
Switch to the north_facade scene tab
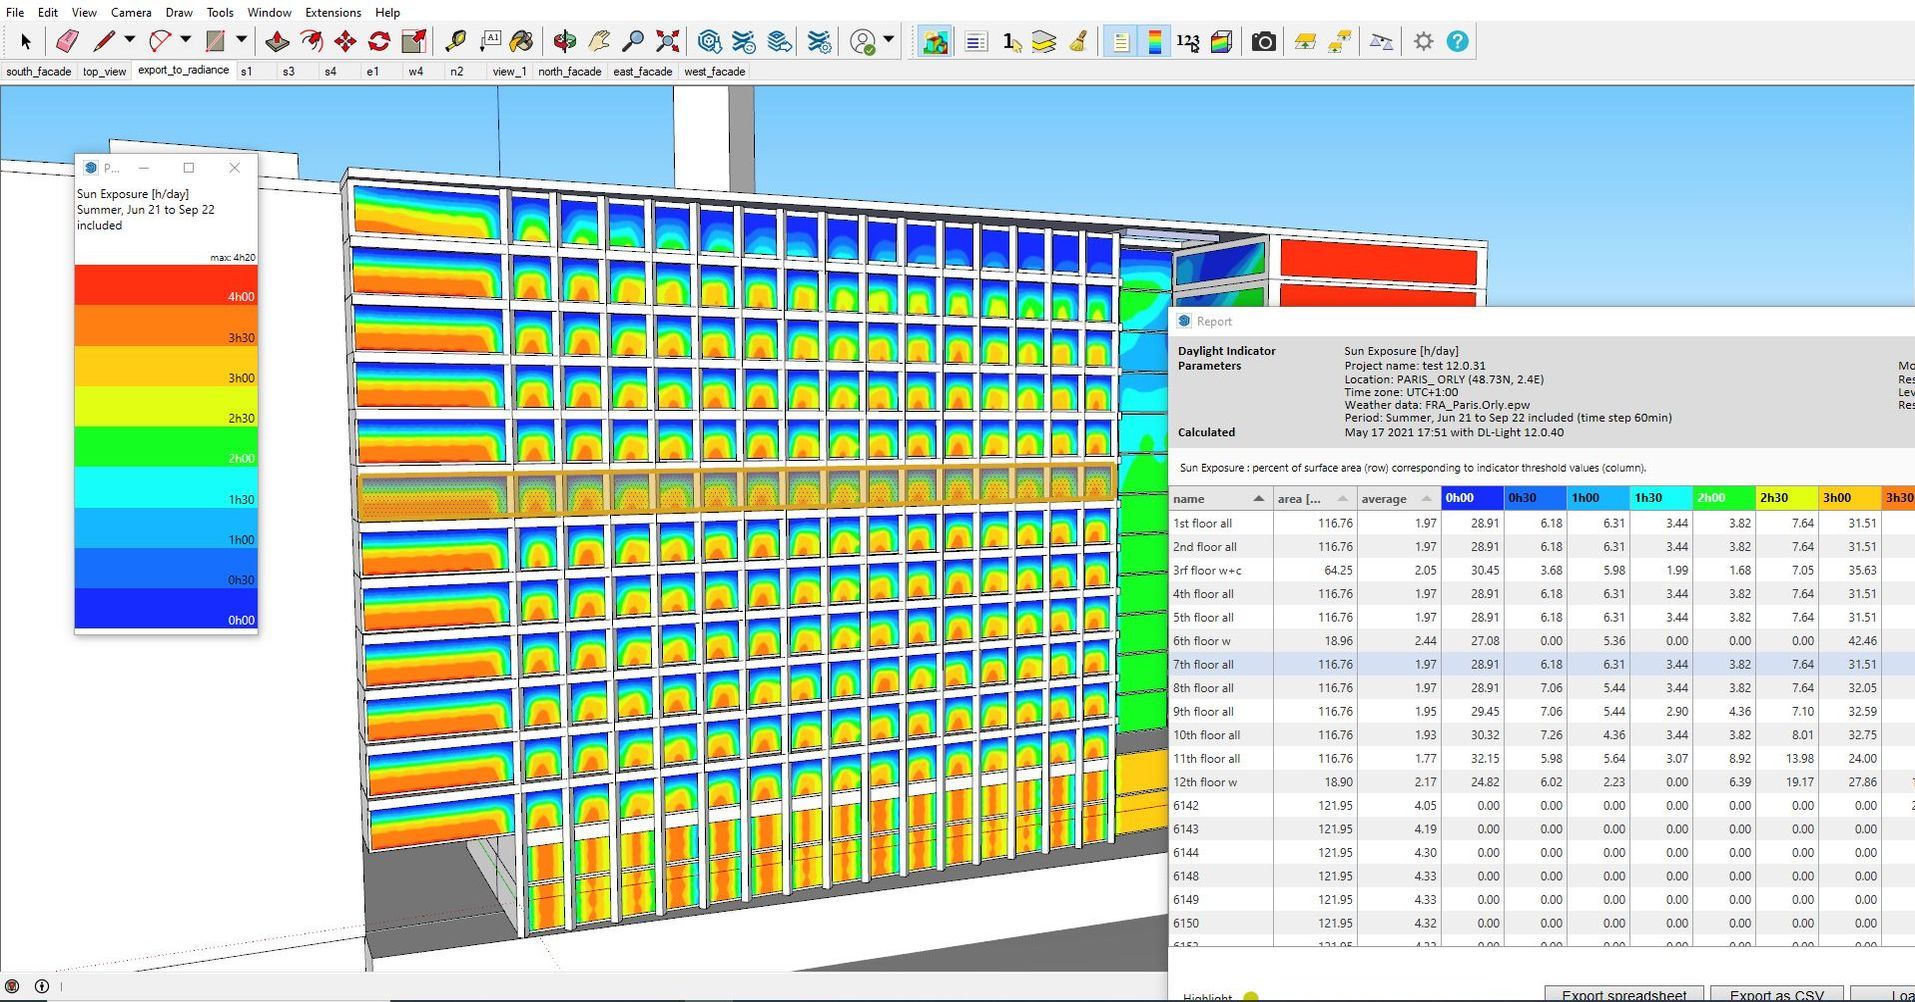570,72
